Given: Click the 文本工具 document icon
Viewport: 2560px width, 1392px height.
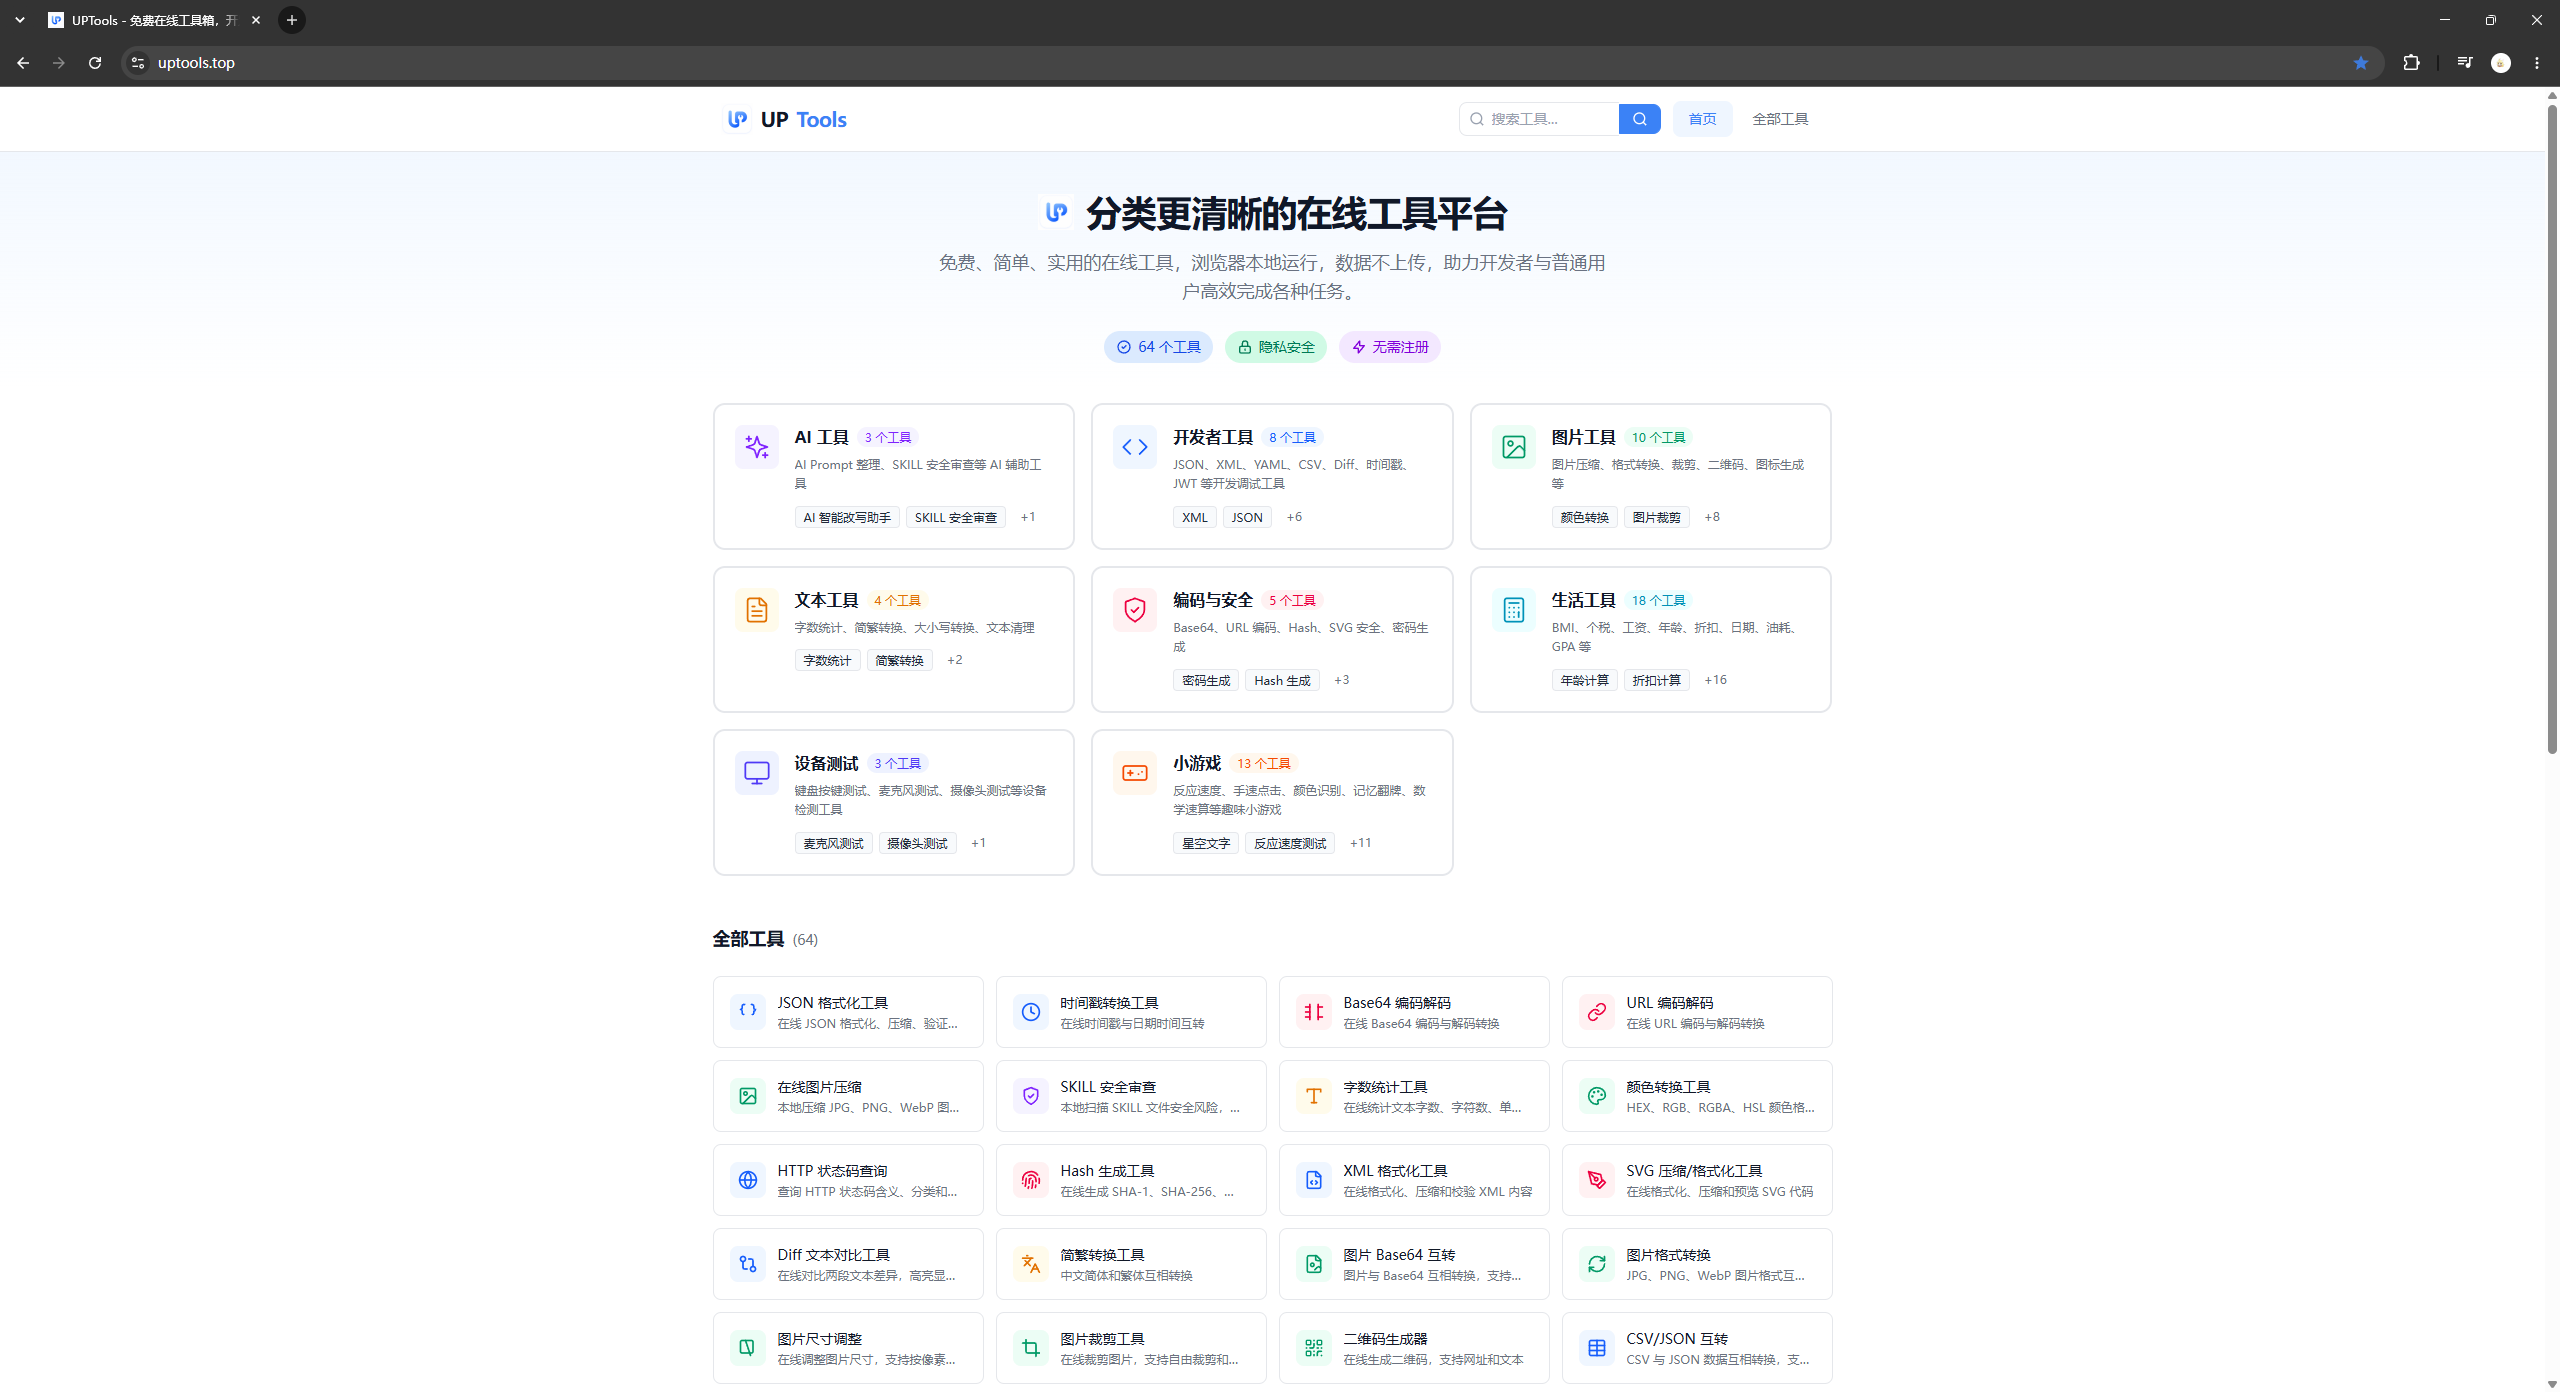Looking at the screenshot, I should pos(756,610).
